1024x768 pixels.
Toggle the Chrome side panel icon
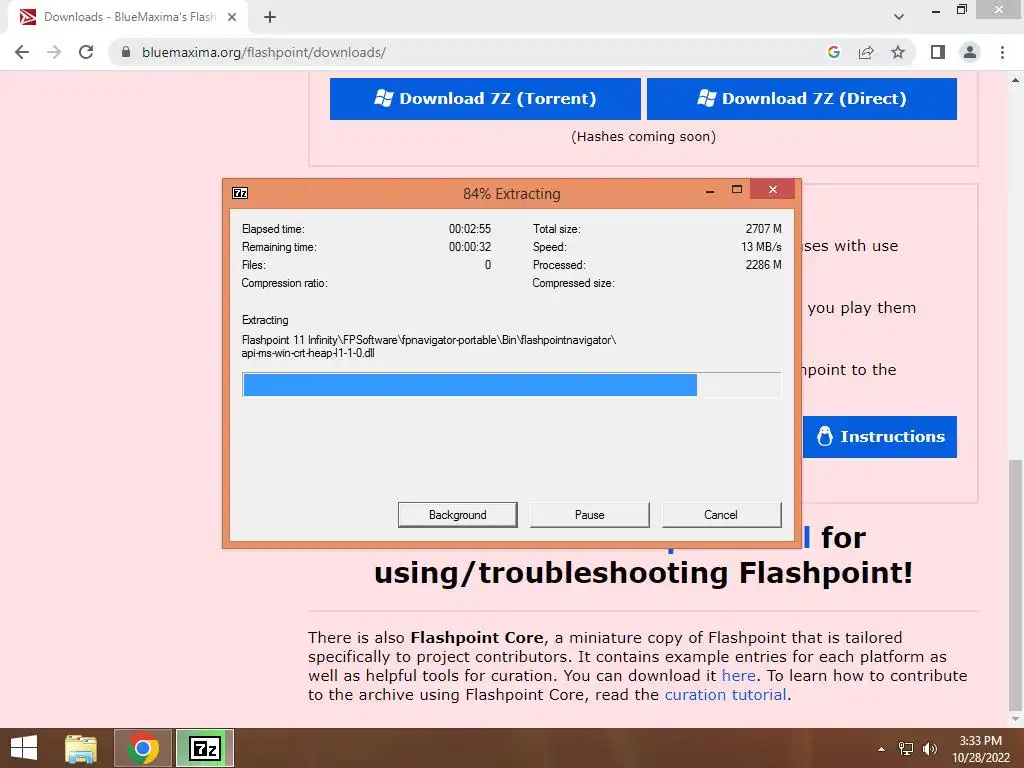(x=938, y=52)
